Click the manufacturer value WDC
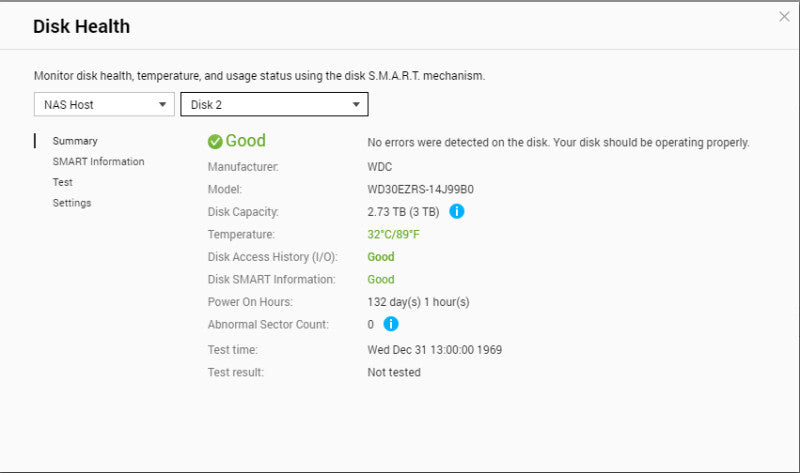 tap(380, 167)
